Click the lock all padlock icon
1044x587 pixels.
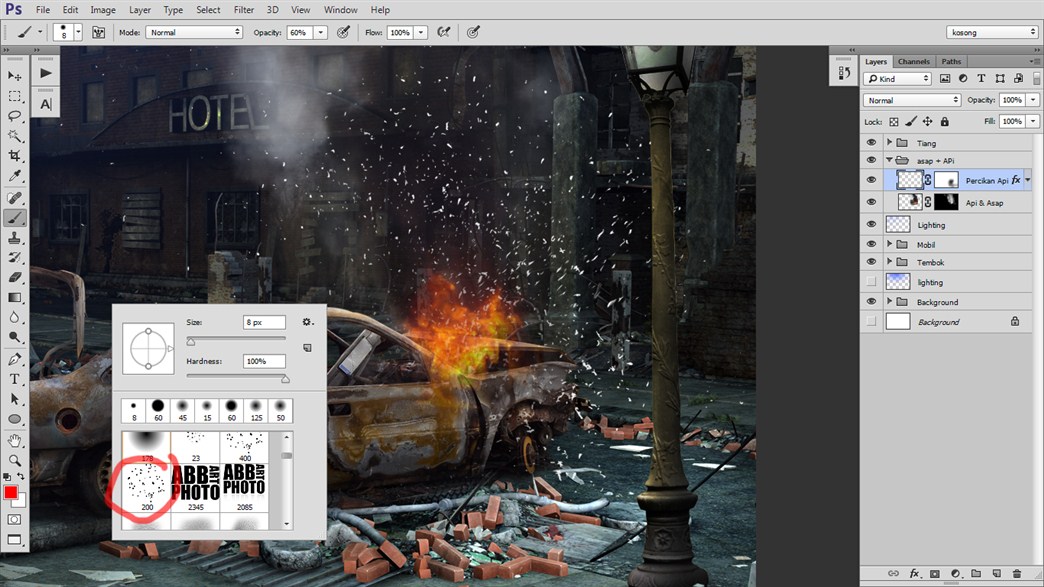[945, 121]
